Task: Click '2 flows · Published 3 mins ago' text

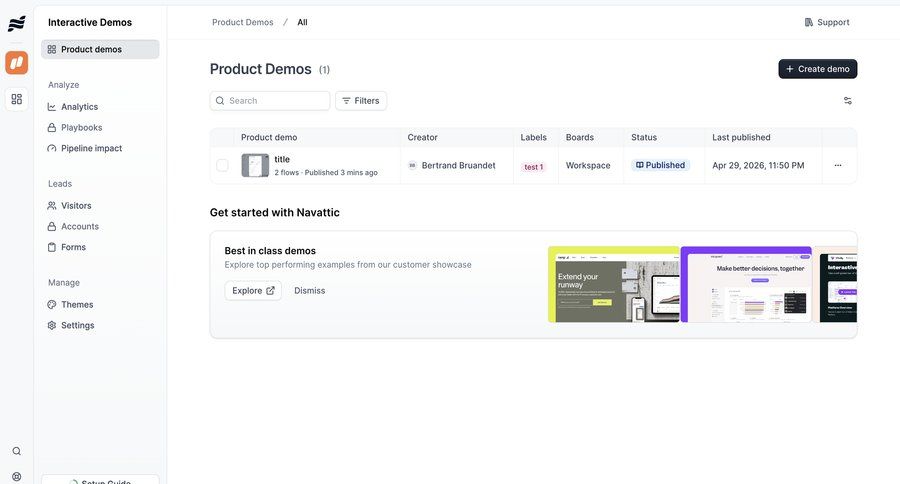Action: [x=326, y=172]
